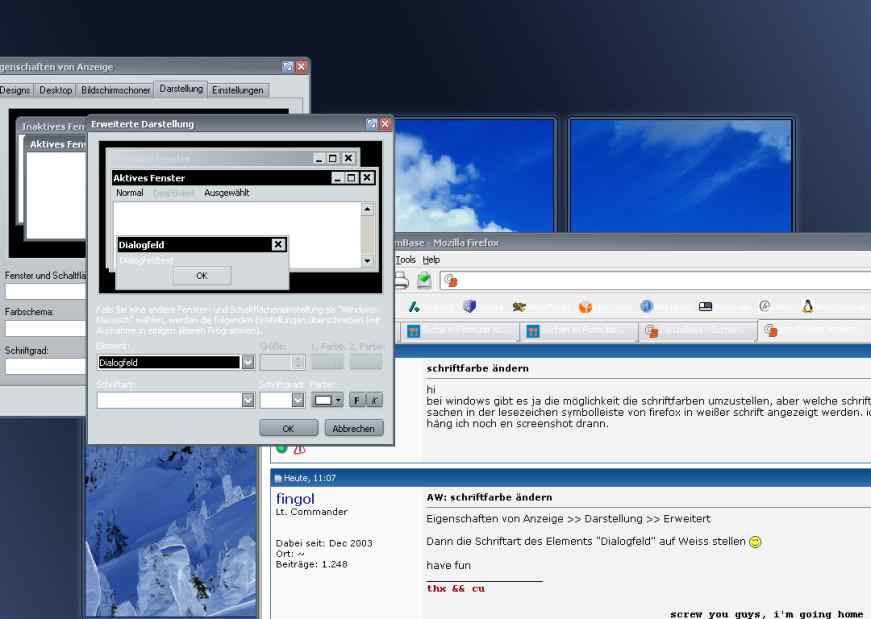Switch to the Designs tab
This screenshot has width=871, height=619.
click(x=16, y=90)
